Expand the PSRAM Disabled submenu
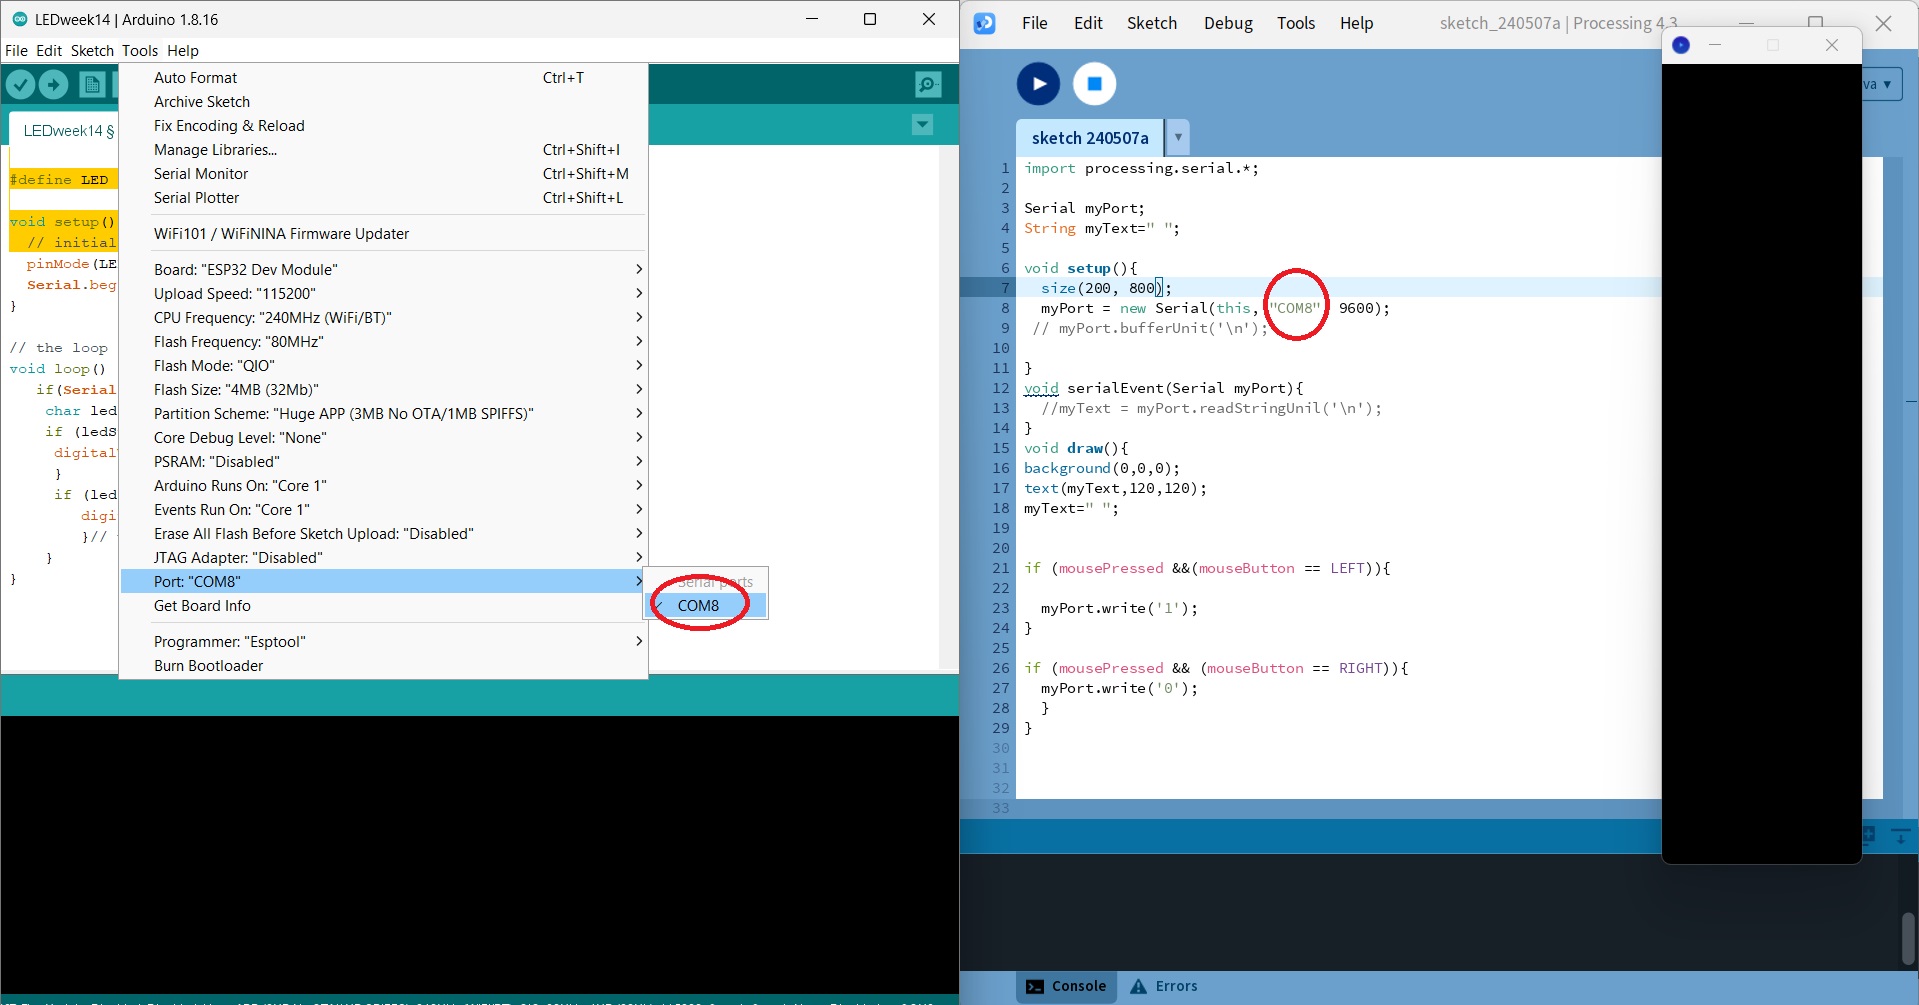The height and width of the screenshot is (1005, 1919). tap(384, 462)
